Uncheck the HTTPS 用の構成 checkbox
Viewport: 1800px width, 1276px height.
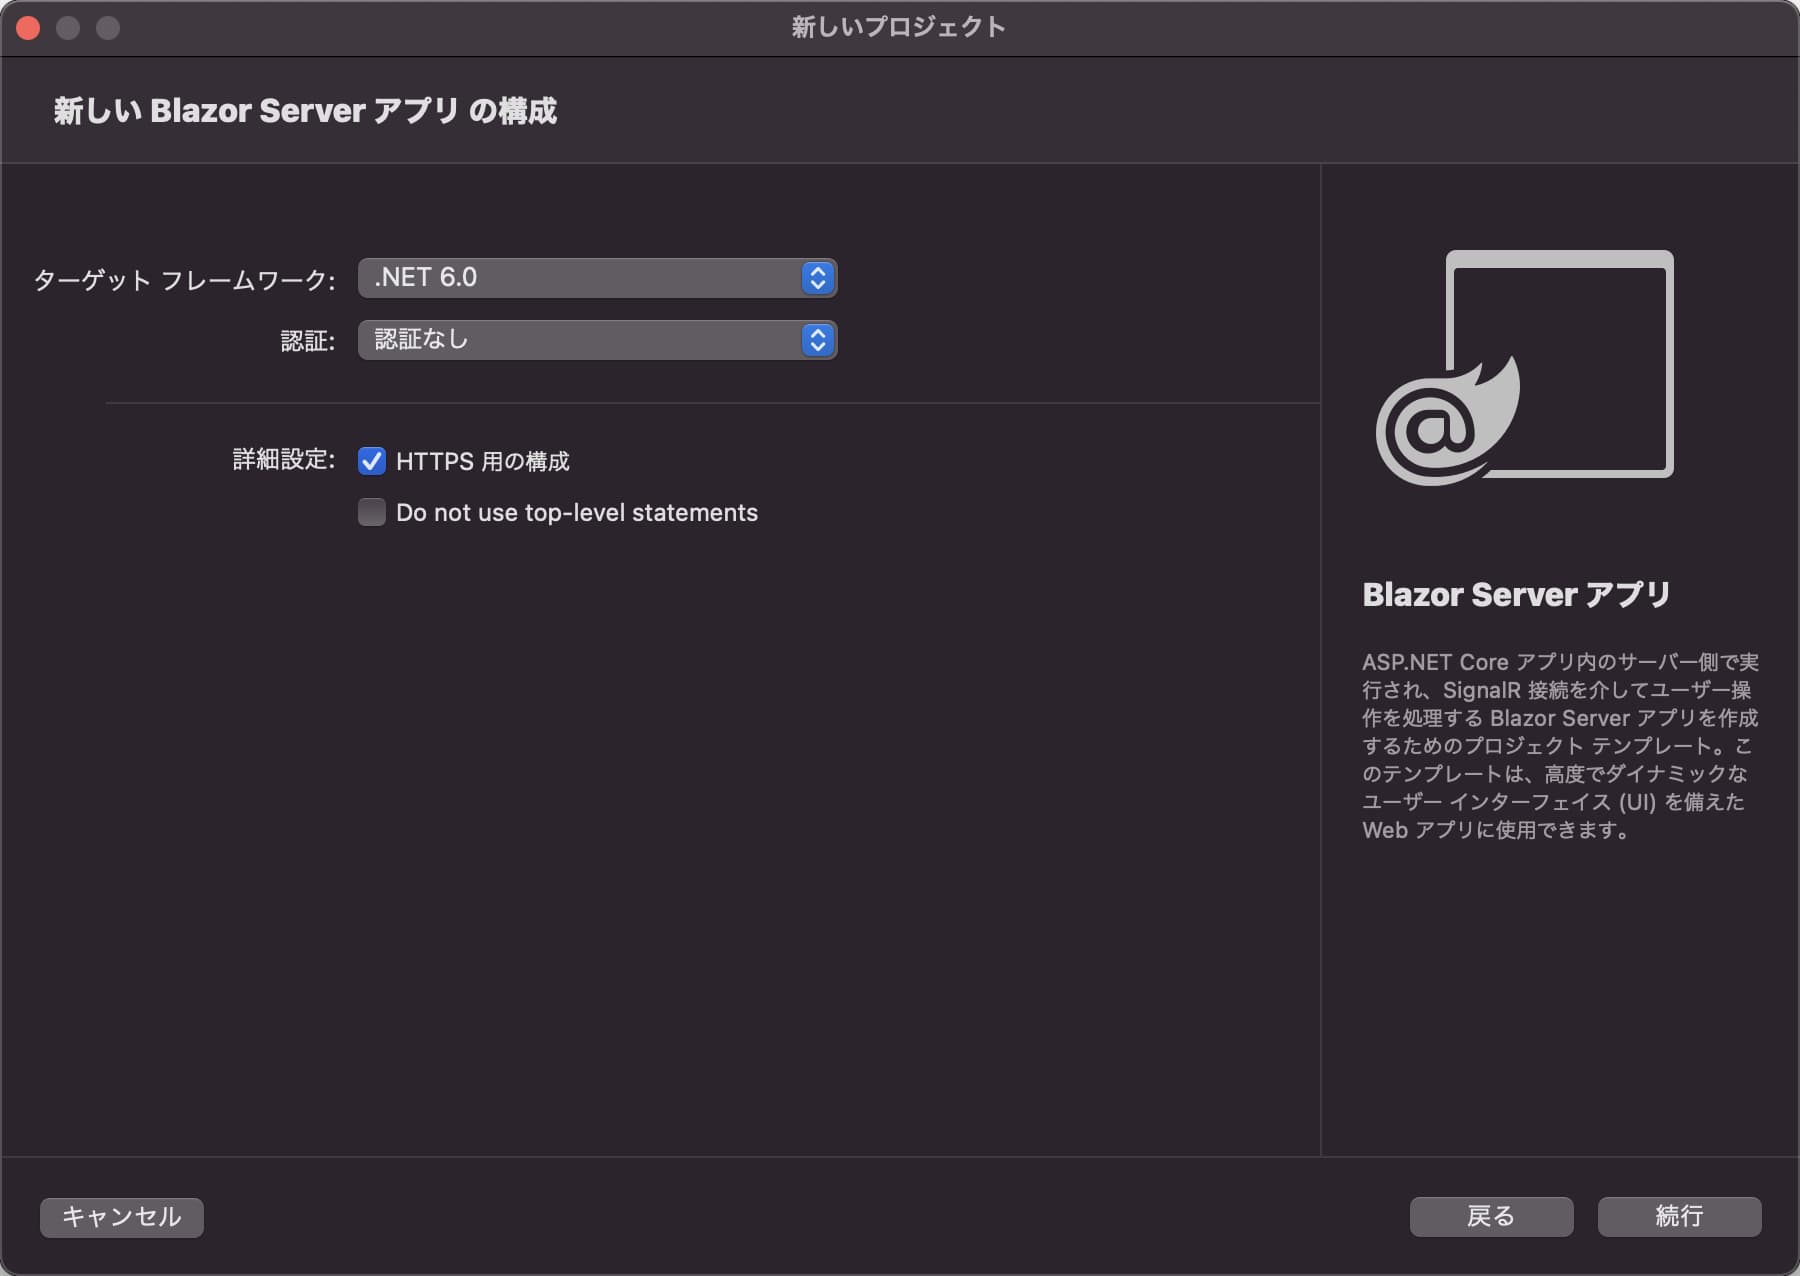click(x=372, y=461)
